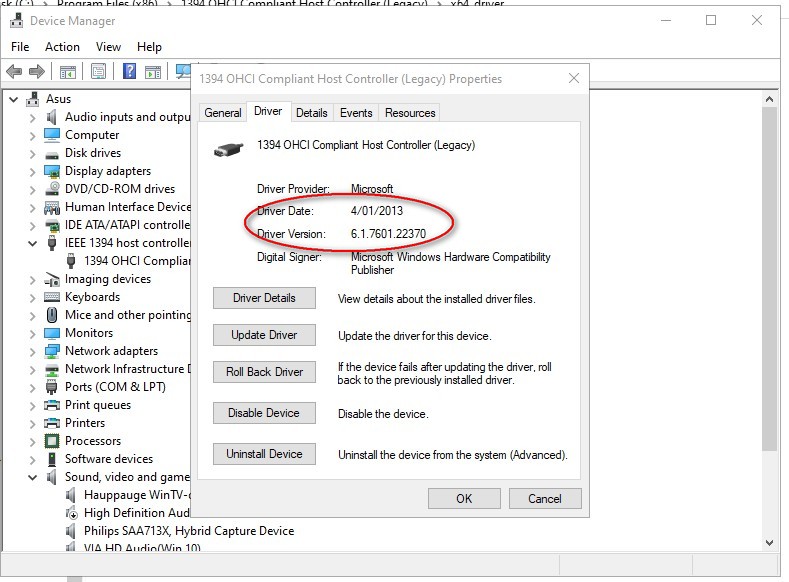Click the Printers category icon
Image resolution: width=789 pixels, height=582 pixels.
pos(52,423)
